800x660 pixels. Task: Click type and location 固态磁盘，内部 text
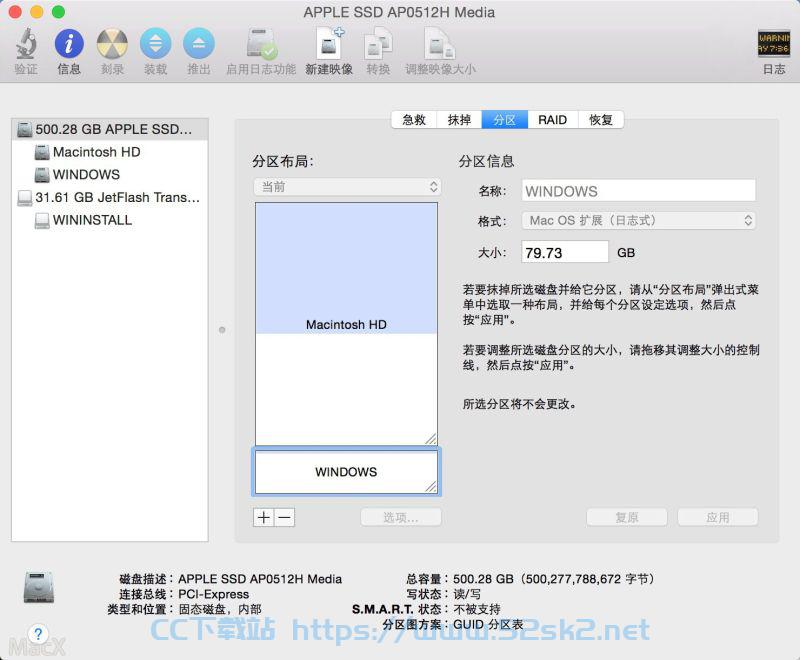pos(220,609)
